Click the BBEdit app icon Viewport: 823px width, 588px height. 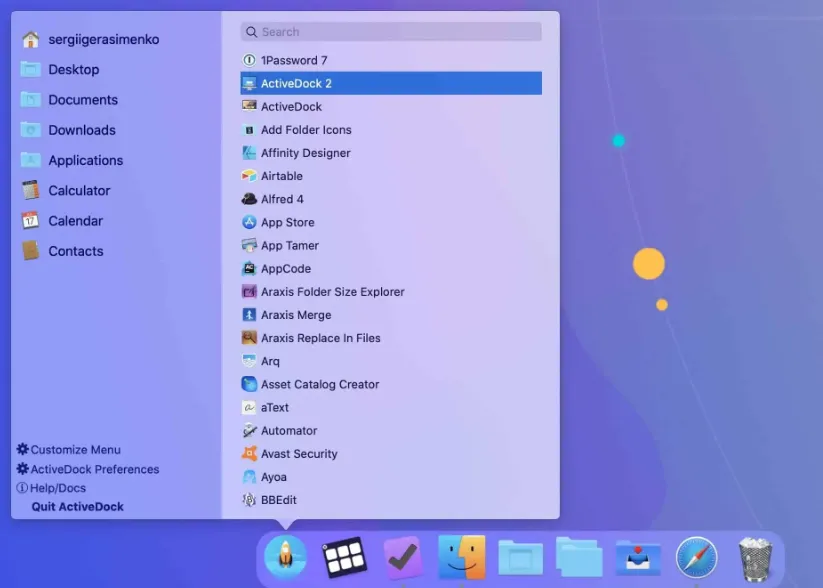[249, 500]
